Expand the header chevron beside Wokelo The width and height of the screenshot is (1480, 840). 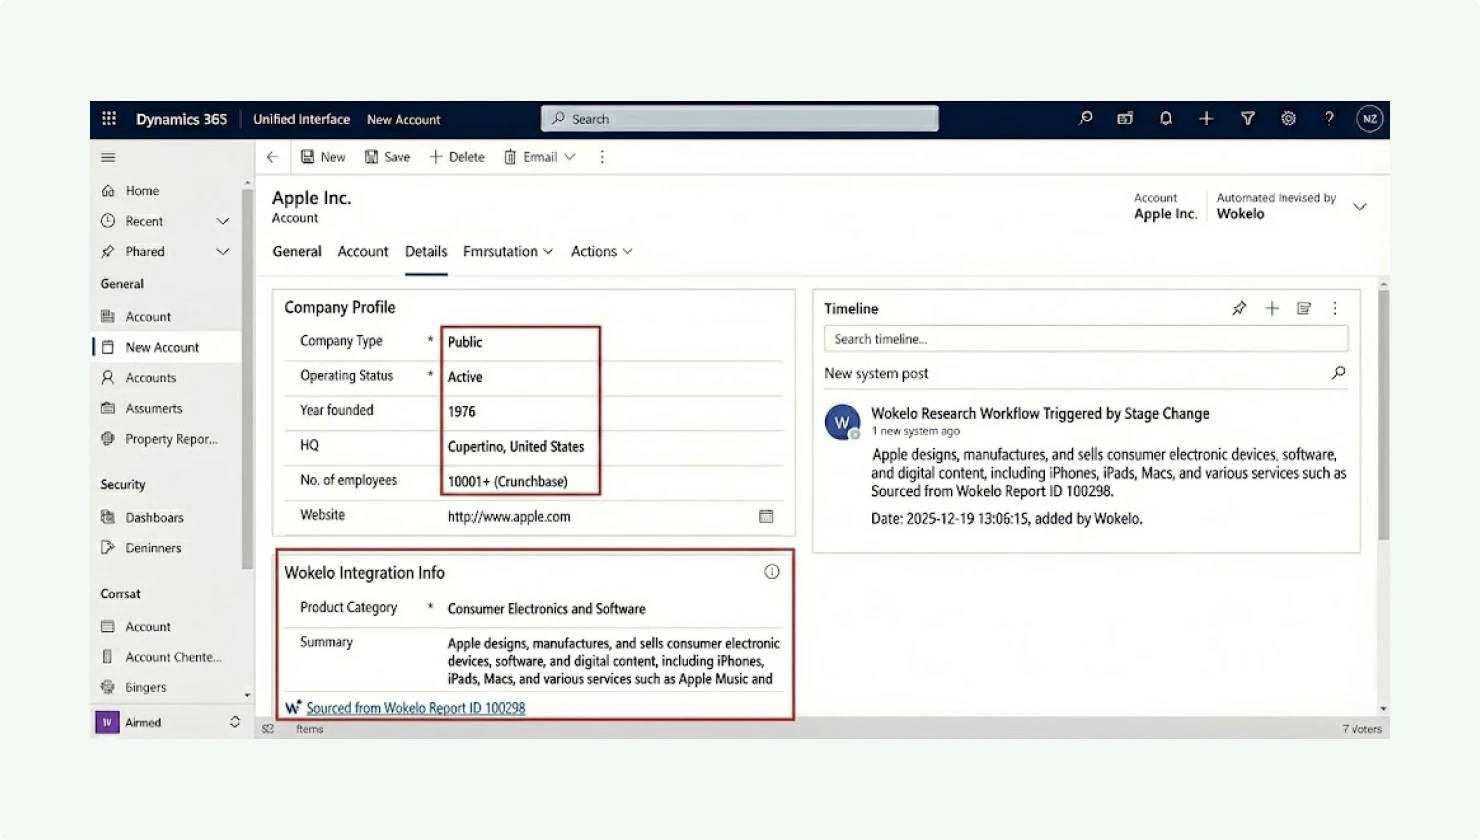click(x=1360, y=207)
